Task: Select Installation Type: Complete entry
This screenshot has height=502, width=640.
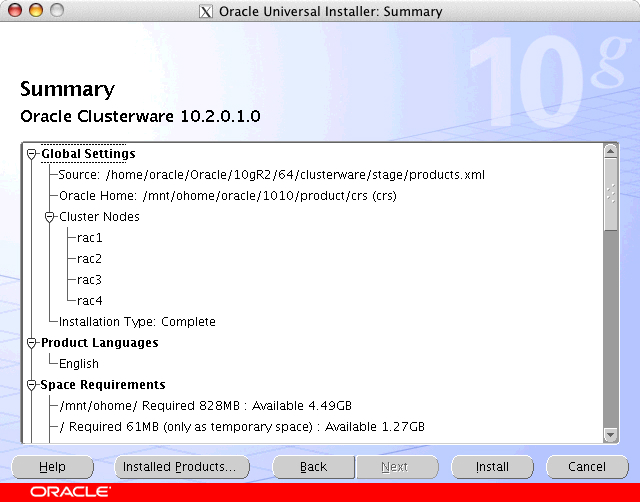Action: 137,322
